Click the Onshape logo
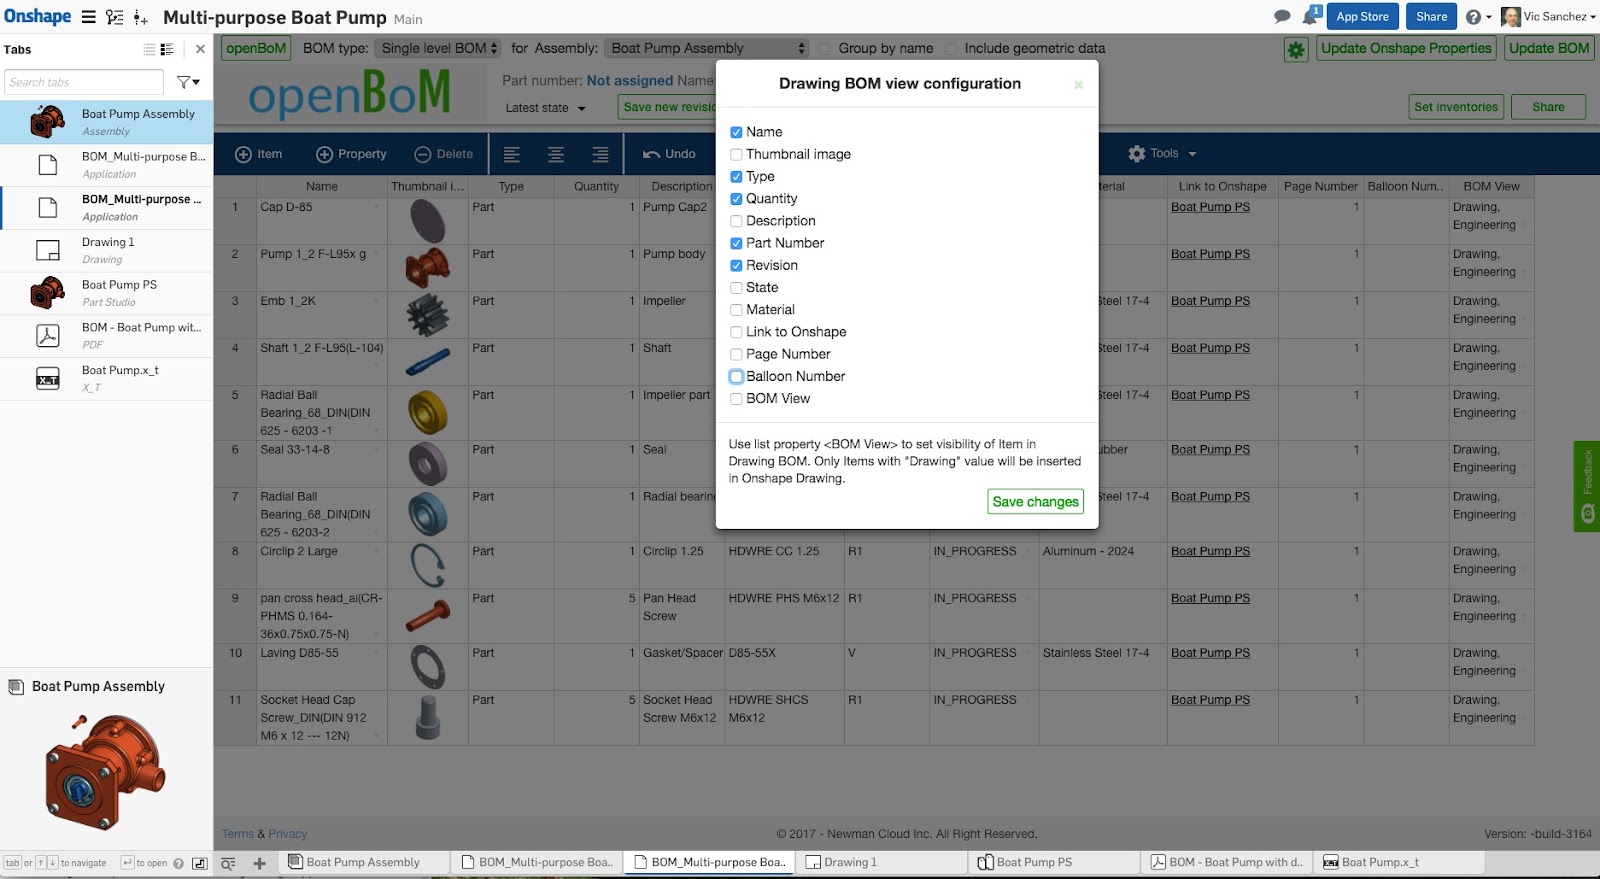 tap(37, 17)
